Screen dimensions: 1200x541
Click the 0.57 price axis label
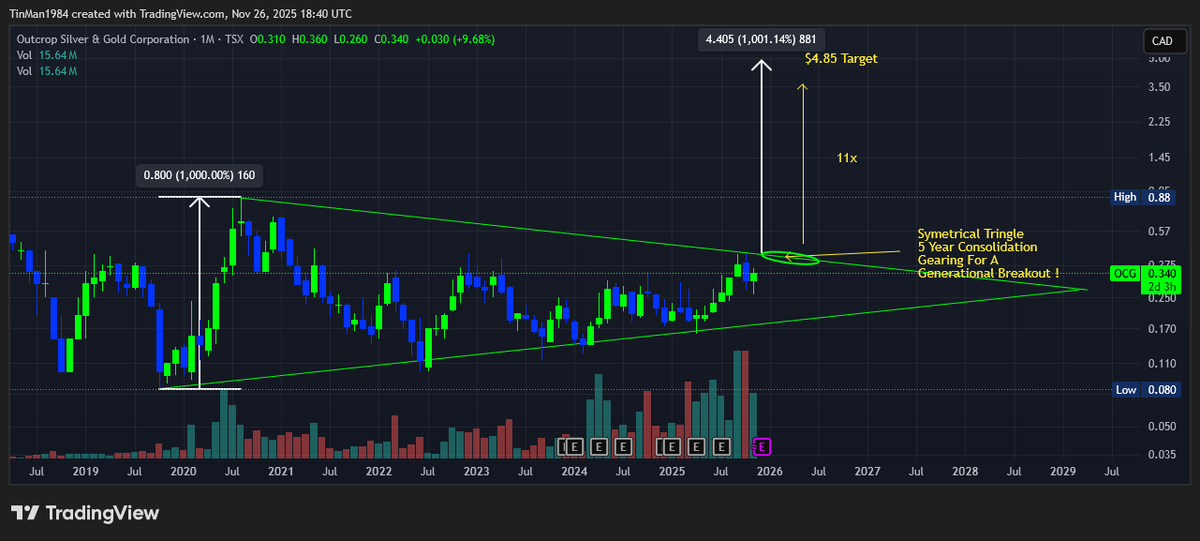click(x=1159, y=232)
